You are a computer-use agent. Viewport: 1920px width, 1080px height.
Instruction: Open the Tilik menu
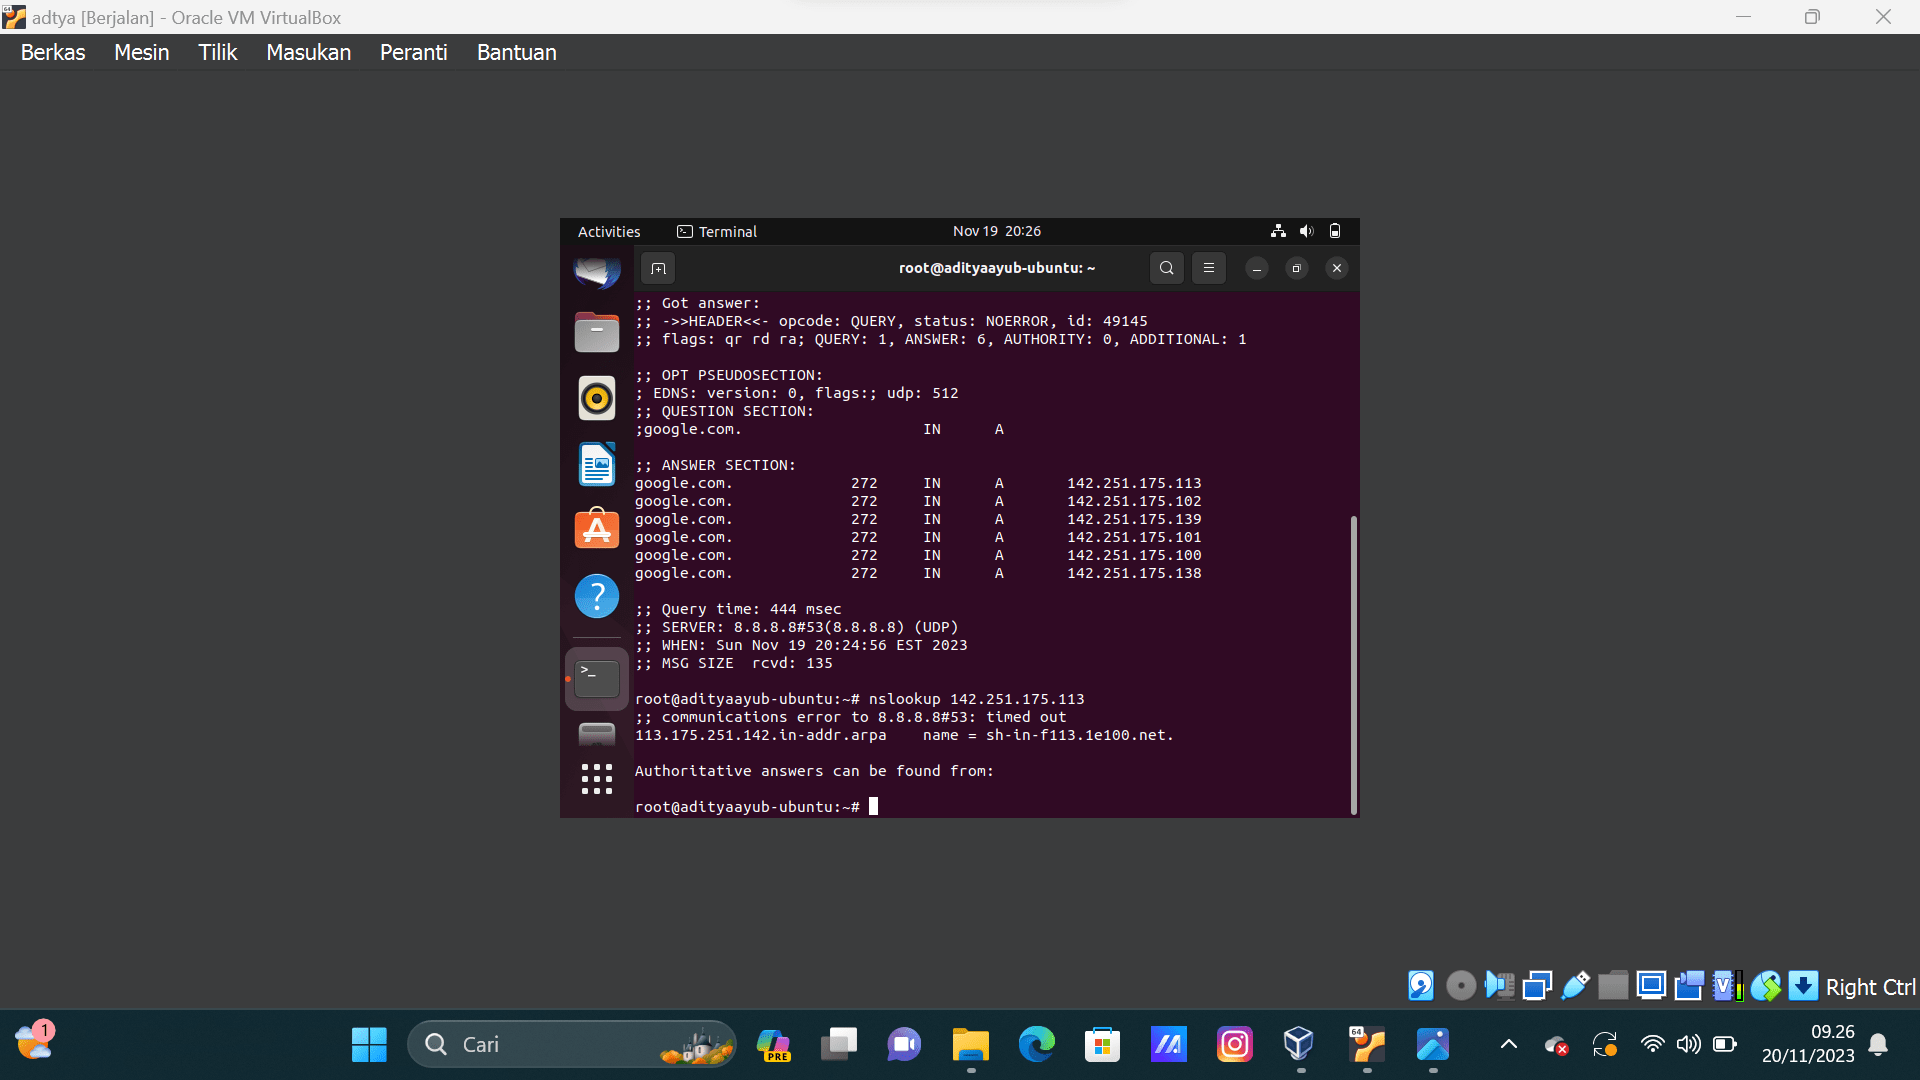pos(218,52)
